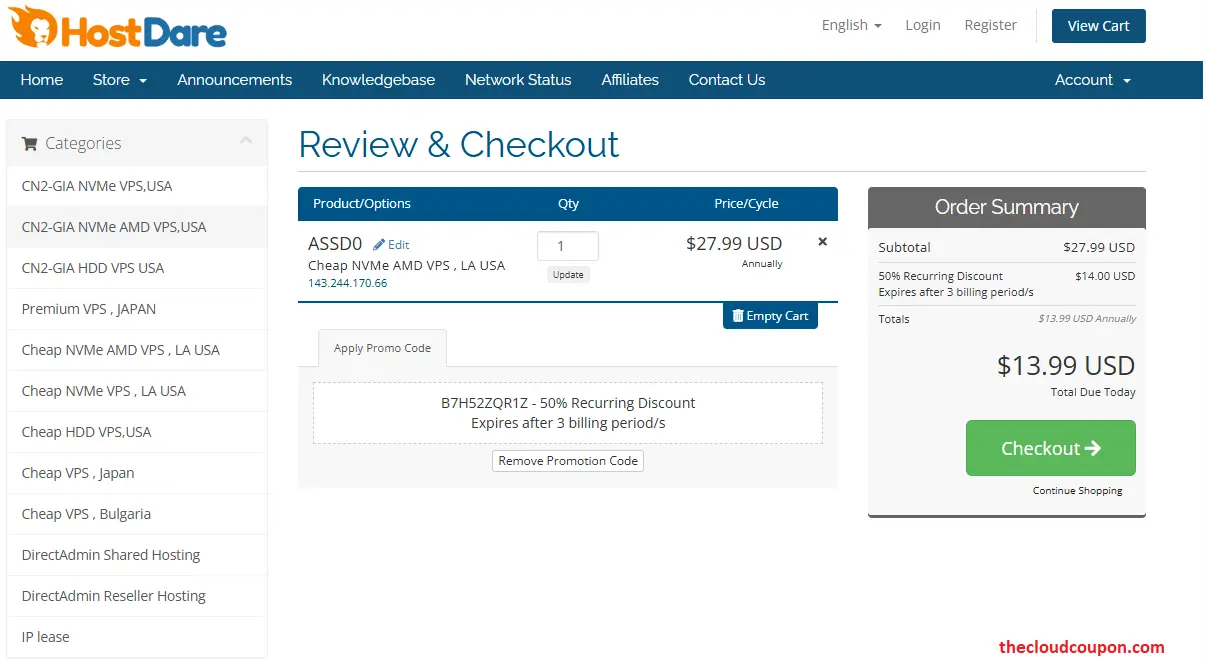Click inside the Qty input field
This screenshot has height=662, width=1206.
[568, 245]
